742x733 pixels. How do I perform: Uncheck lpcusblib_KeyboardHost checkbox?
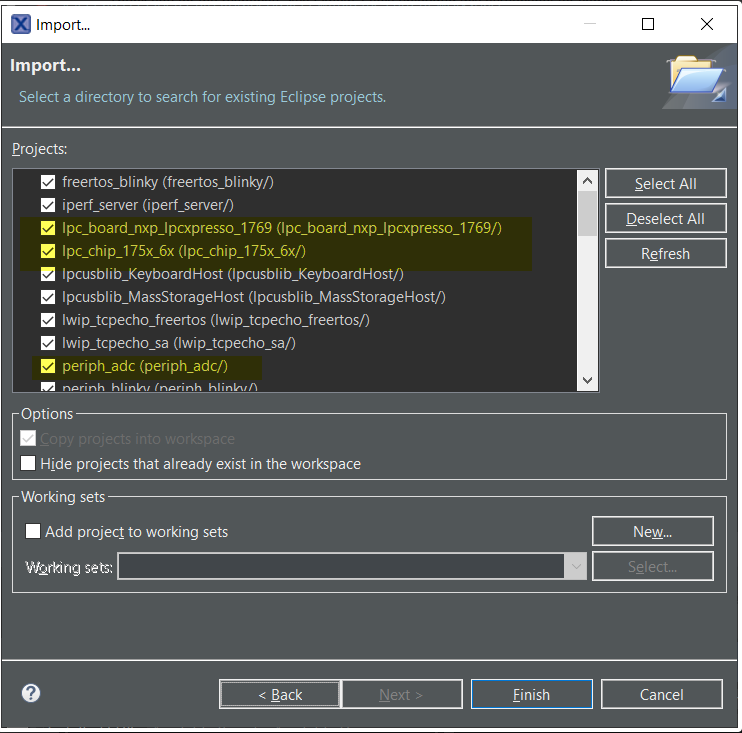click(x=48, y=274)
